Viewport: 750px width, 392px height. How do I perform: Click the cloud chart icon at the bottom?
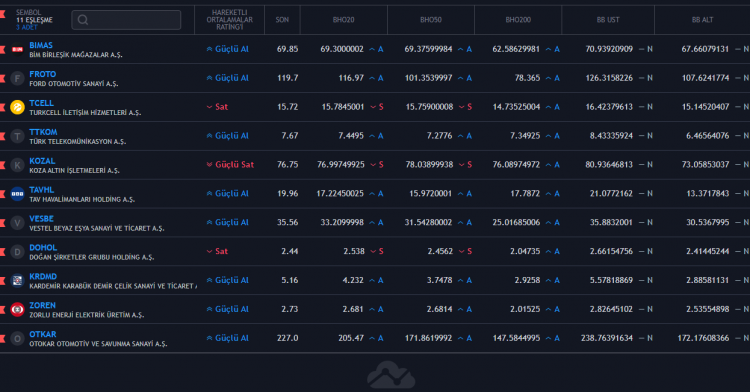coord(391,375)
